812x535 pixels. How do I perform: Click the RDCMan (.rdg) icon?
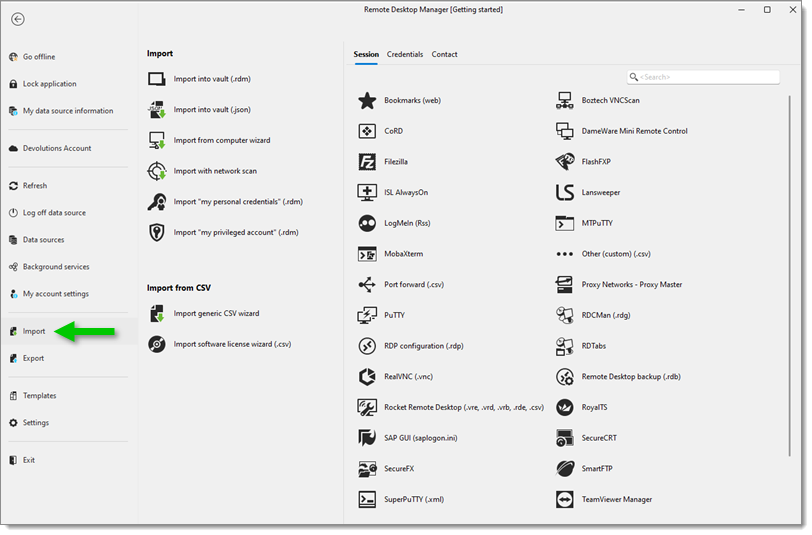564,315
